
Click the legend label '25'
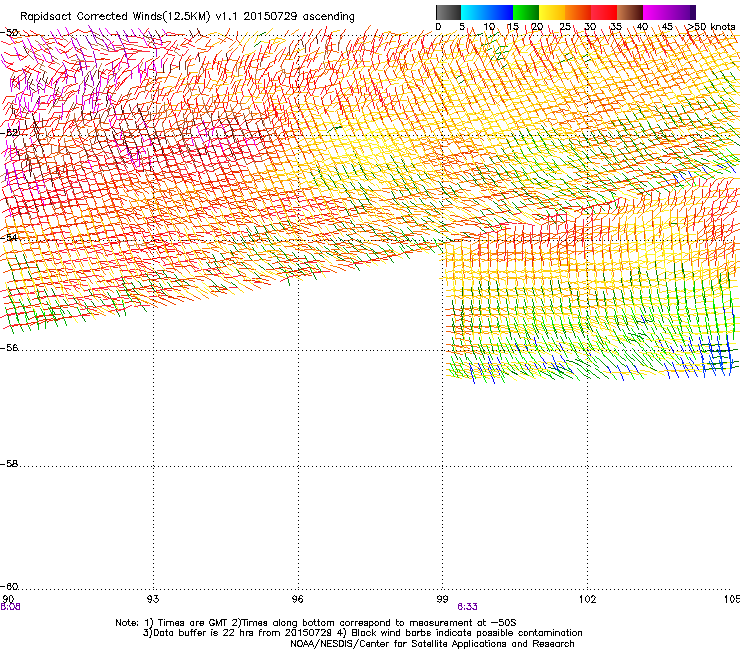(x=565, y=27)
